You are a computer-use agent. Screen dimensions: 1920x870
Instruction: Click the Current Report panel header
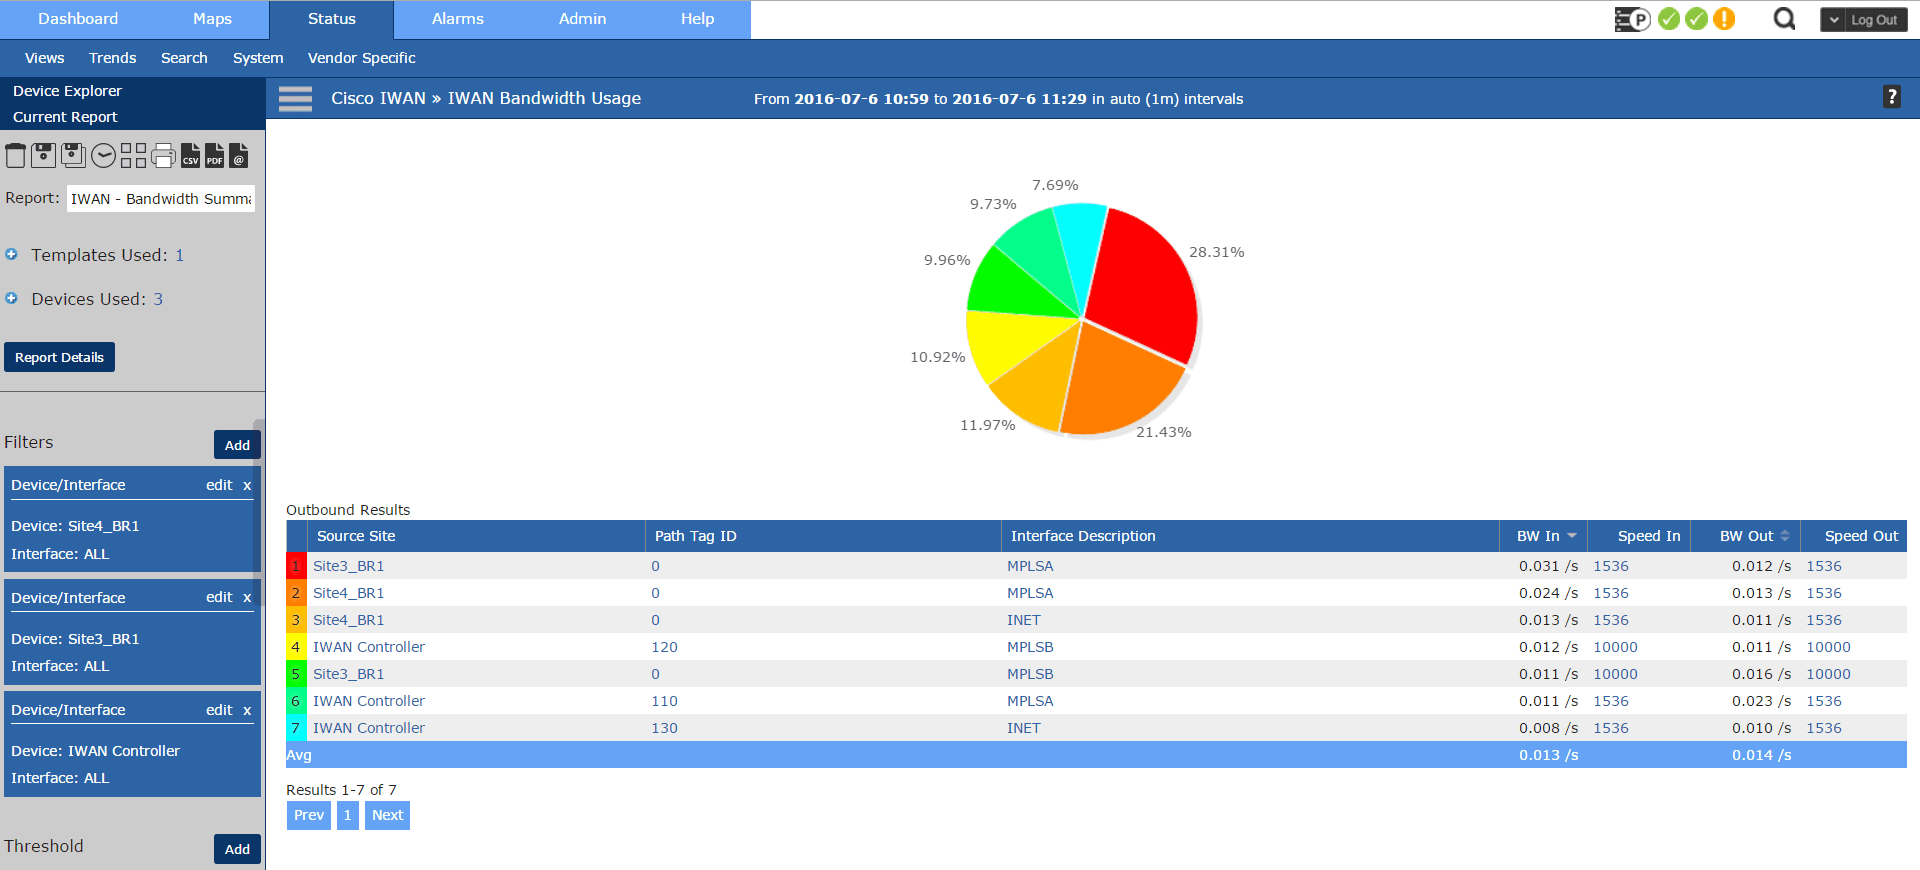coord(65,117)
